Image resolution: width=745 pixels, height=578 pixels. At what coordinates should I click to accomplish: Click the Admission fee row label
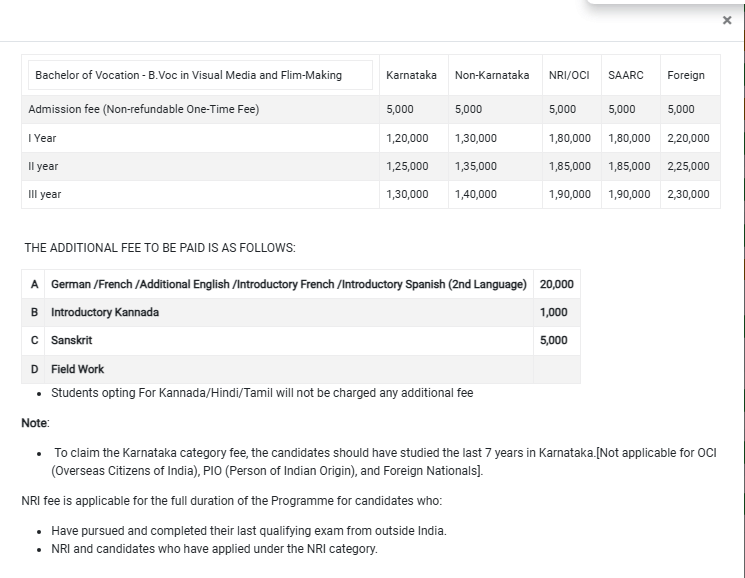[144, 110]
